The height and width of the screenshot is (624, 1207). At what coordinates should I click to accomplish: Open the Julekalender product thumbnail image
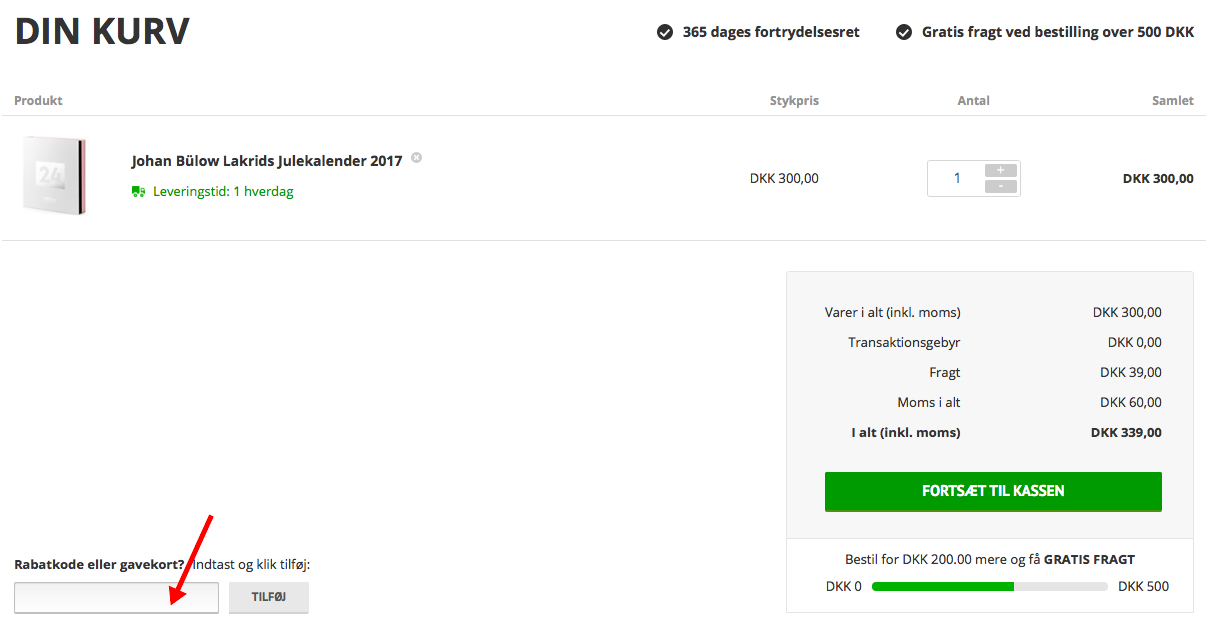[x=54, y=175]
